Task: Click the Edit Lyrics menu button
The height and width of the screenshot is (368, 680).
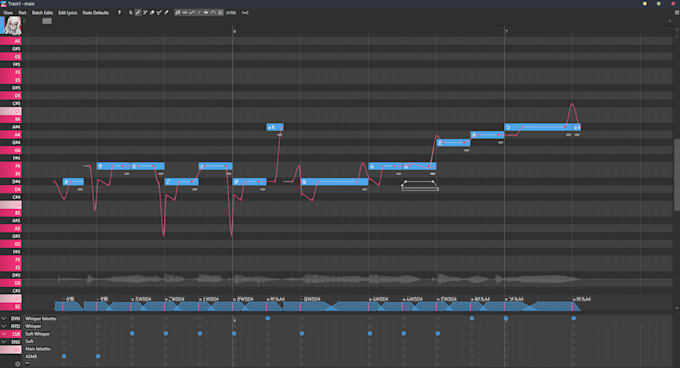Action: tap(68, 13)
